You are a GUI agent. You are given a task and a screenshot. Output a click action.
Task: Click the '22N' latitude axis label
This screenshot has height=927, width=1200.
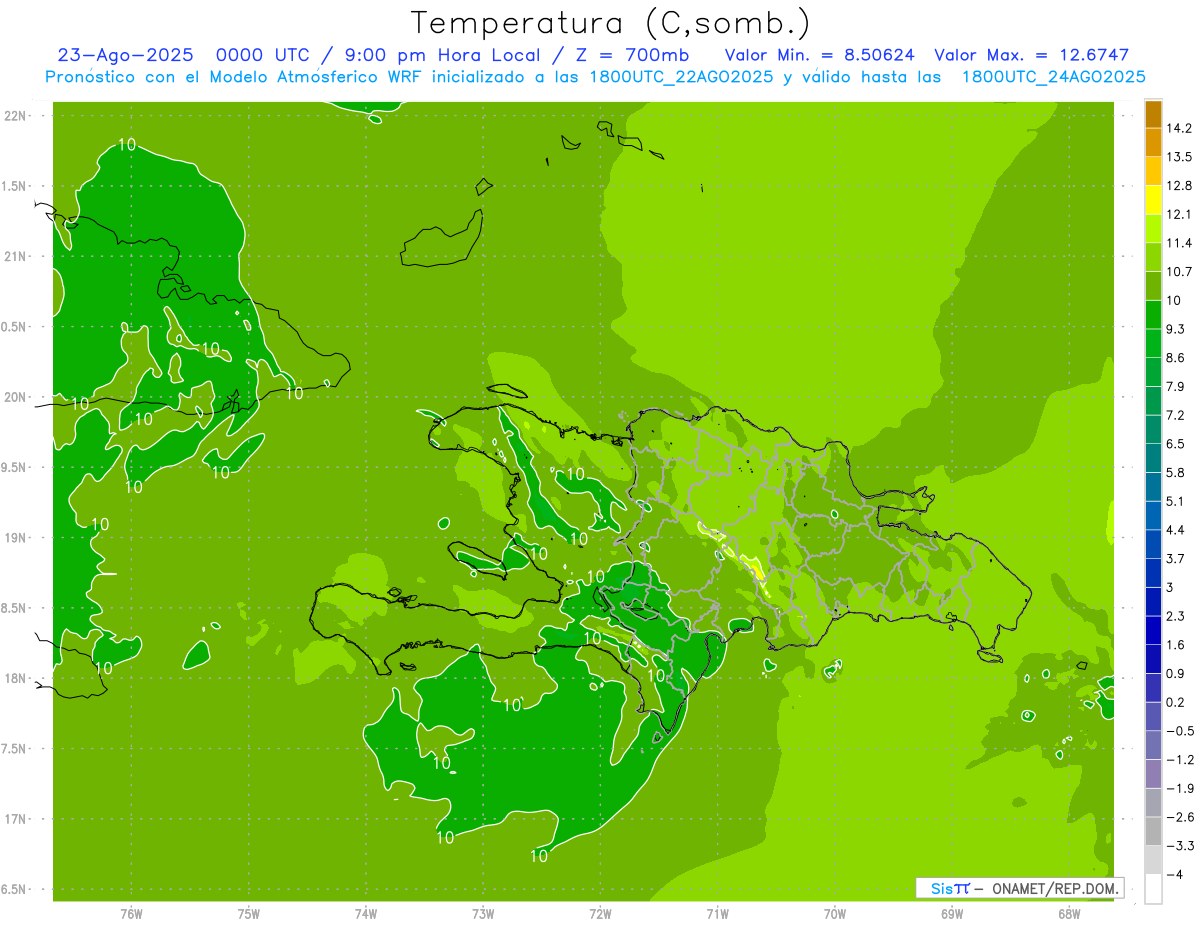tap(16, 116)
